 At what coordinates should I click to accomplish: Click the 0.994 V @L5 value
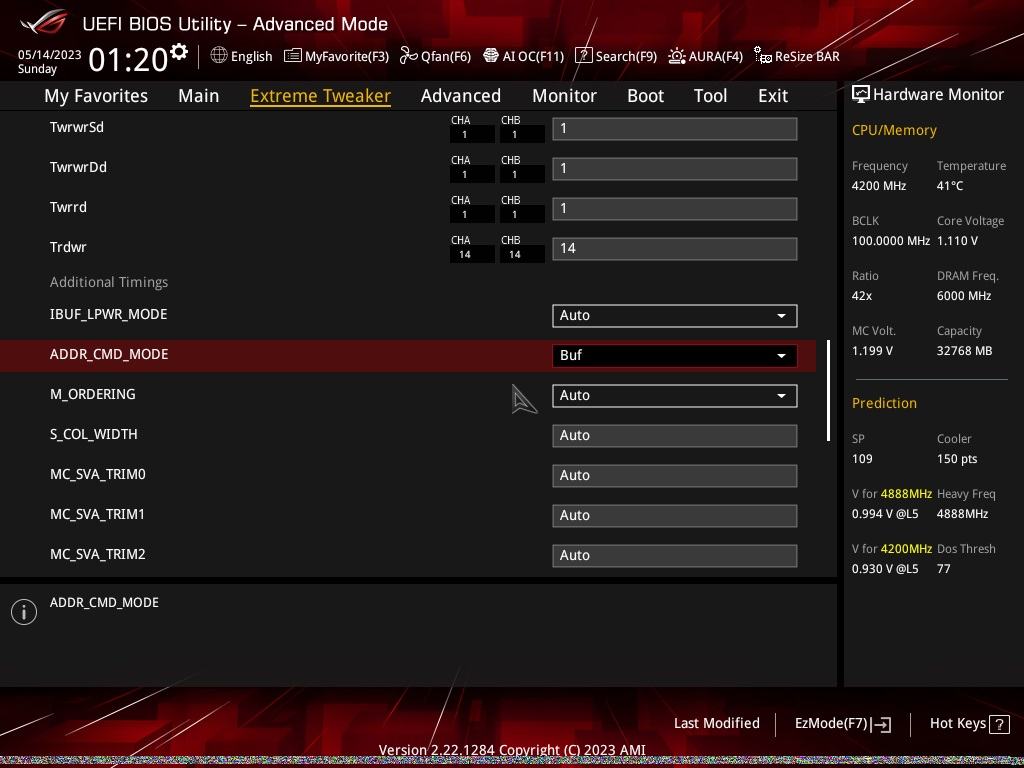click(x=885, y=514)
